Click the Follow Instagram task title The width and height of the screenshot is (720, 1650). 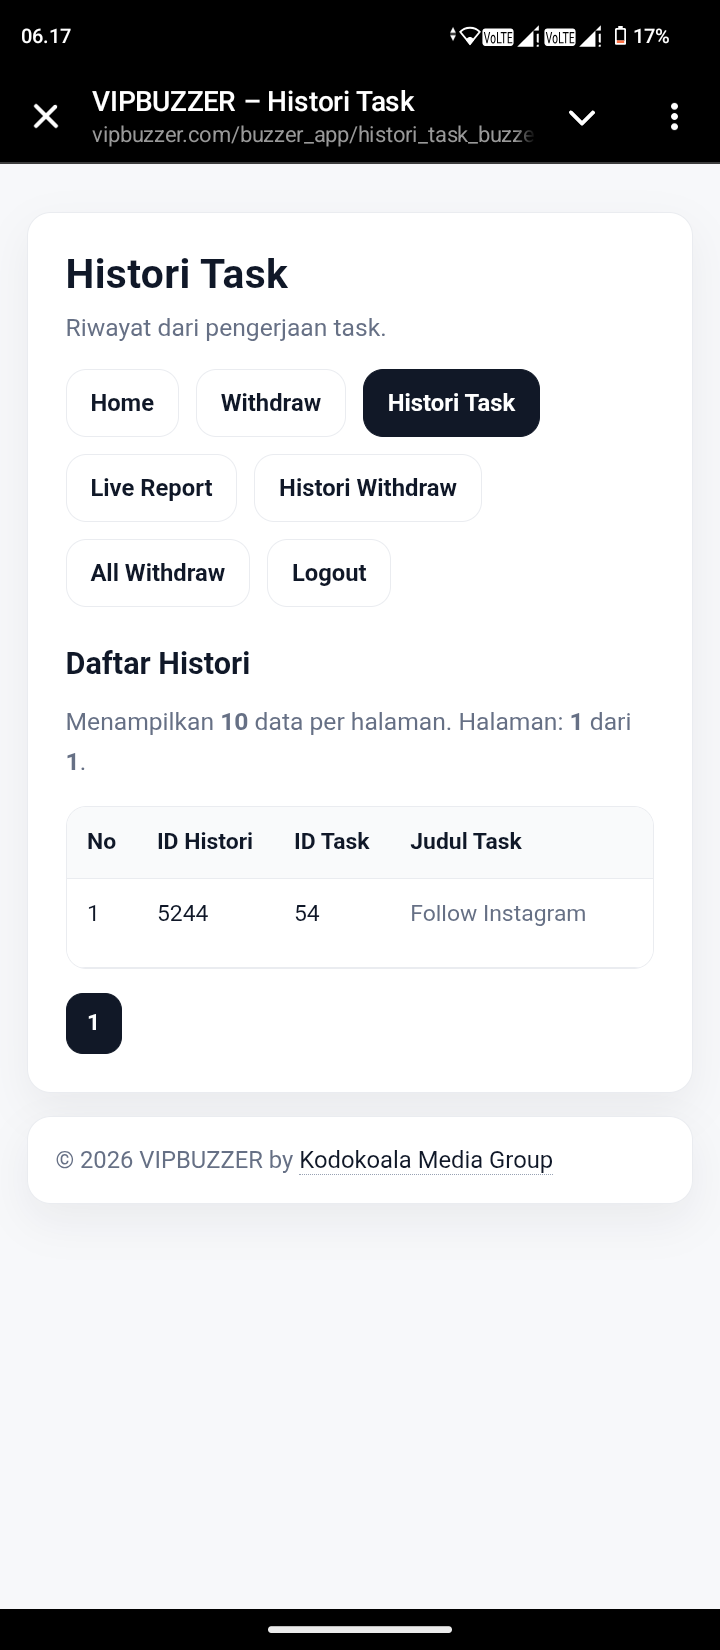click(x=498, y=914)
